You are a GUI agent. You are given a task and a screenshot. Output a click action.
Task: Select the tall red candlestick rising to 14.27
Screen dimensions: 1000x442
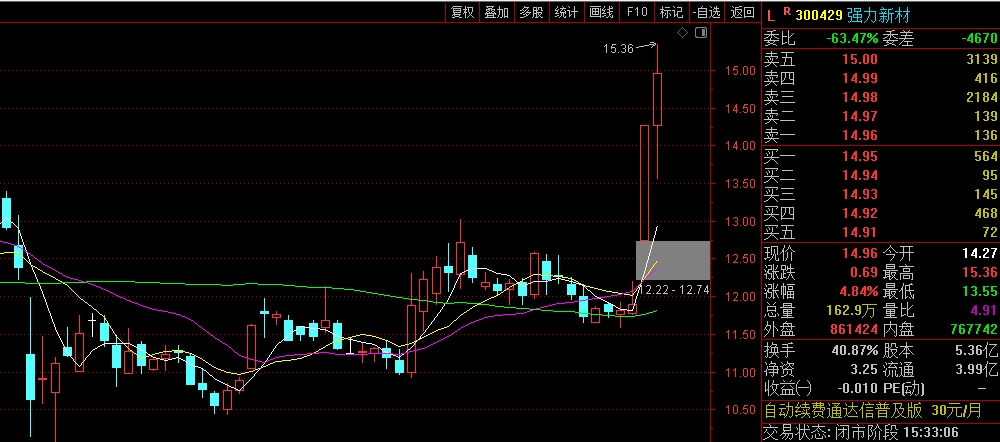point(645,184)
